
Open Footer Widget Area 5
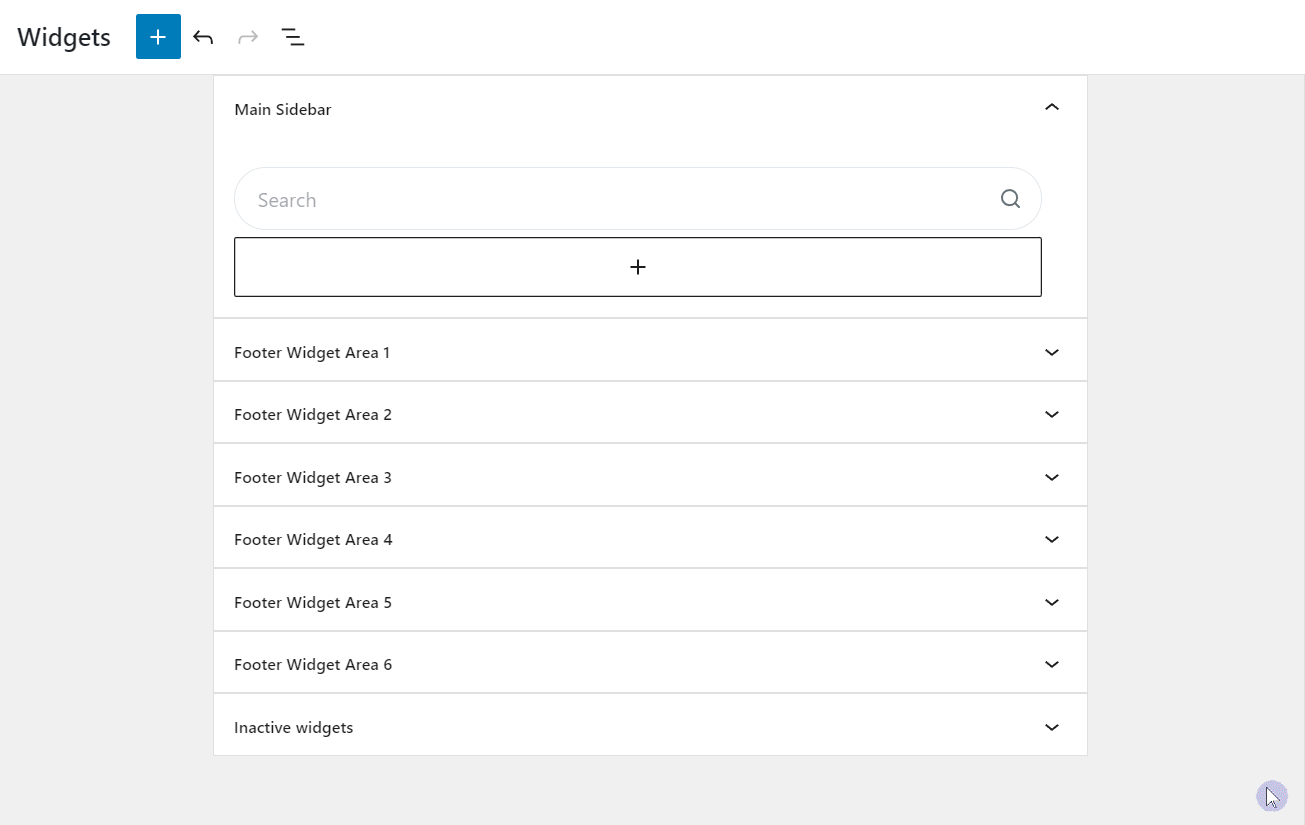click(x=1051, y=601)
